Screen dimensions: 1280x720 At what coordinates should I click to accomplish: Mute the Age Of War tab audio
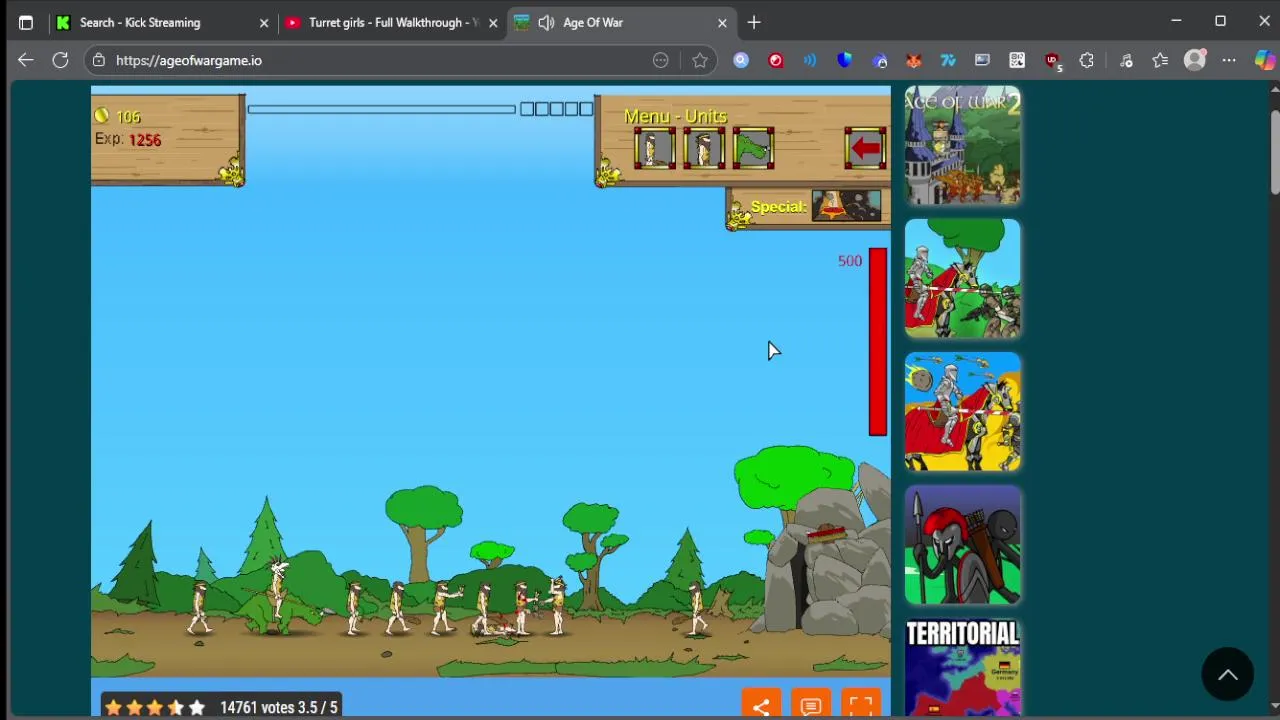pyautogui.click(x=546, y=22)
